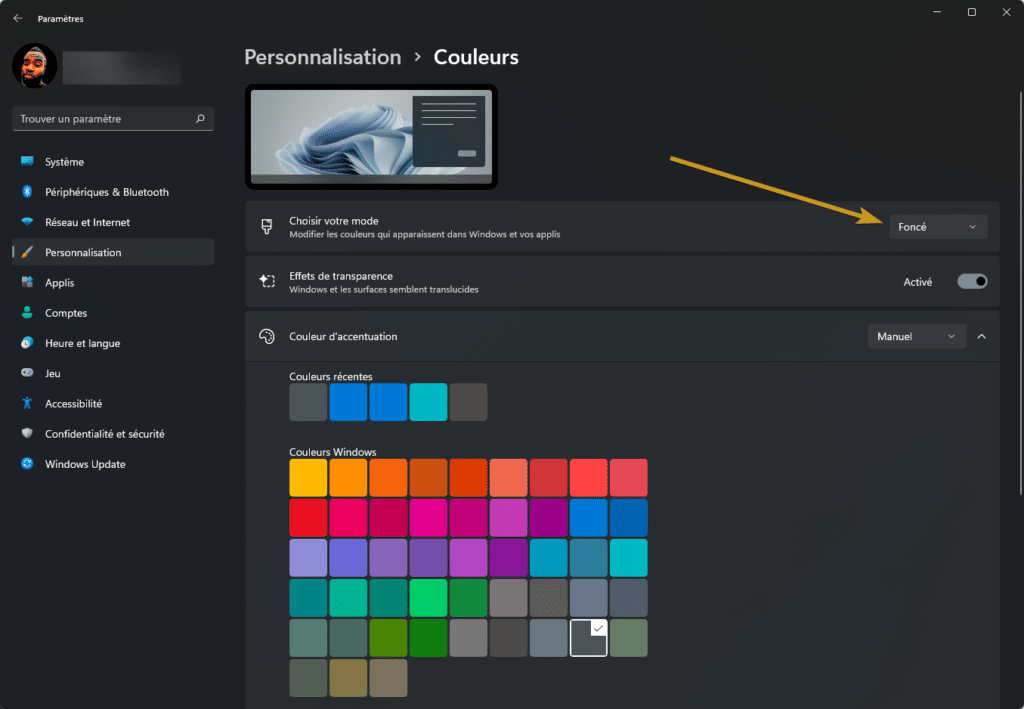The image size is (1024, 709).
Task: Go to Heure et langue
Action: click(113, 343)
